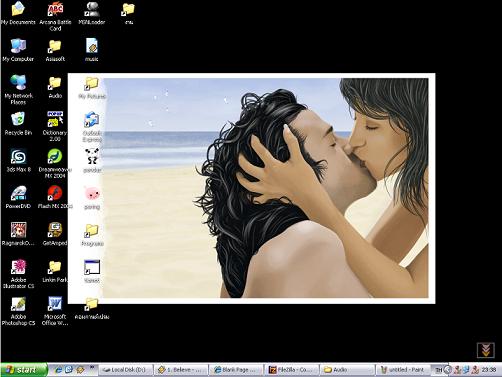Select the PowerDVD shortcut
This screenshot has width=502, height=377.
pyautogui.click(x=18, y=197)
